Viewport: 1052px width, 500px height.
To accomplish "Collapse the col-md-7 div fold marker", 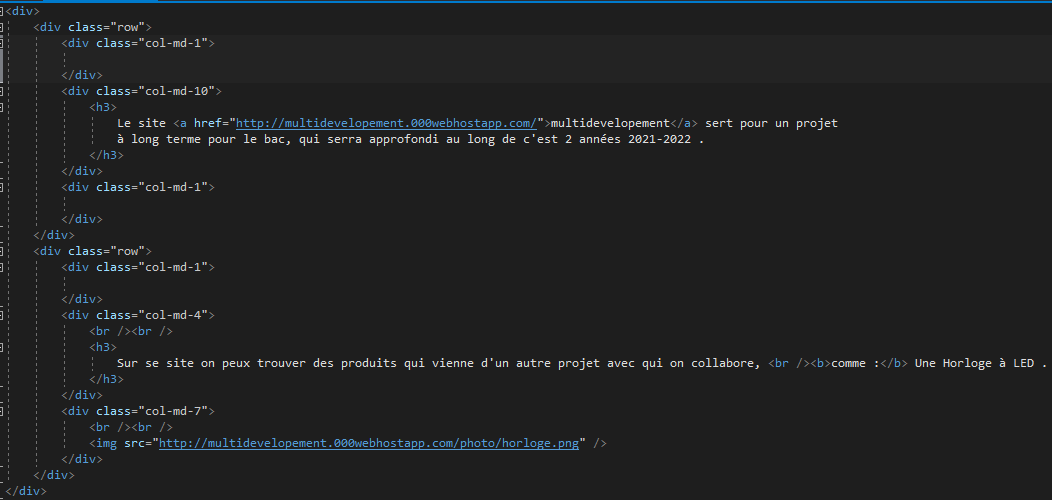I will click(1, 411).
